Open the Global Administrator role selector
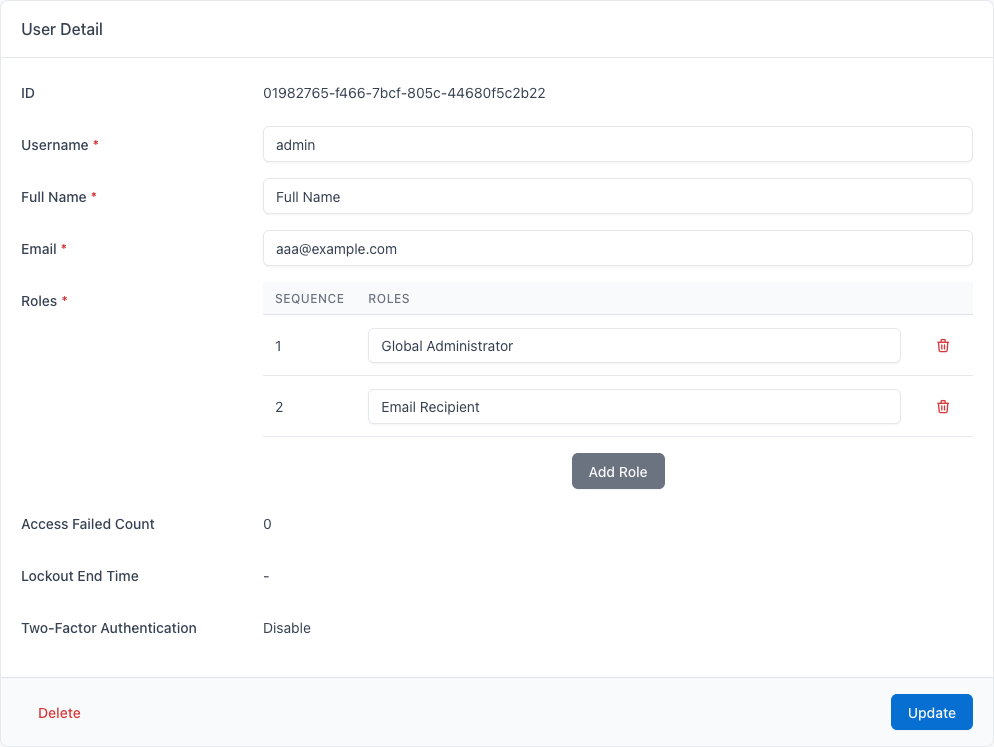The image size is (994, 747). [x=633, y=346]
